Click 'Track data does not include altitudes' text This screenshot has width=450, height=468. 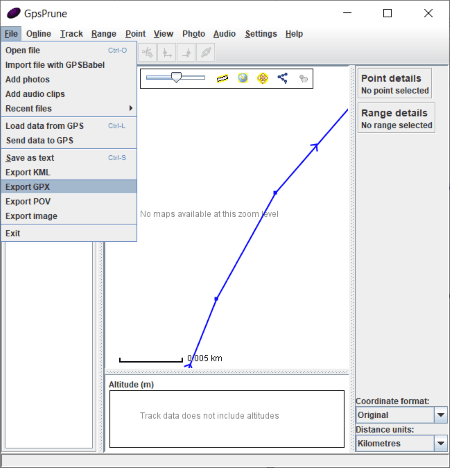[209, 416]
